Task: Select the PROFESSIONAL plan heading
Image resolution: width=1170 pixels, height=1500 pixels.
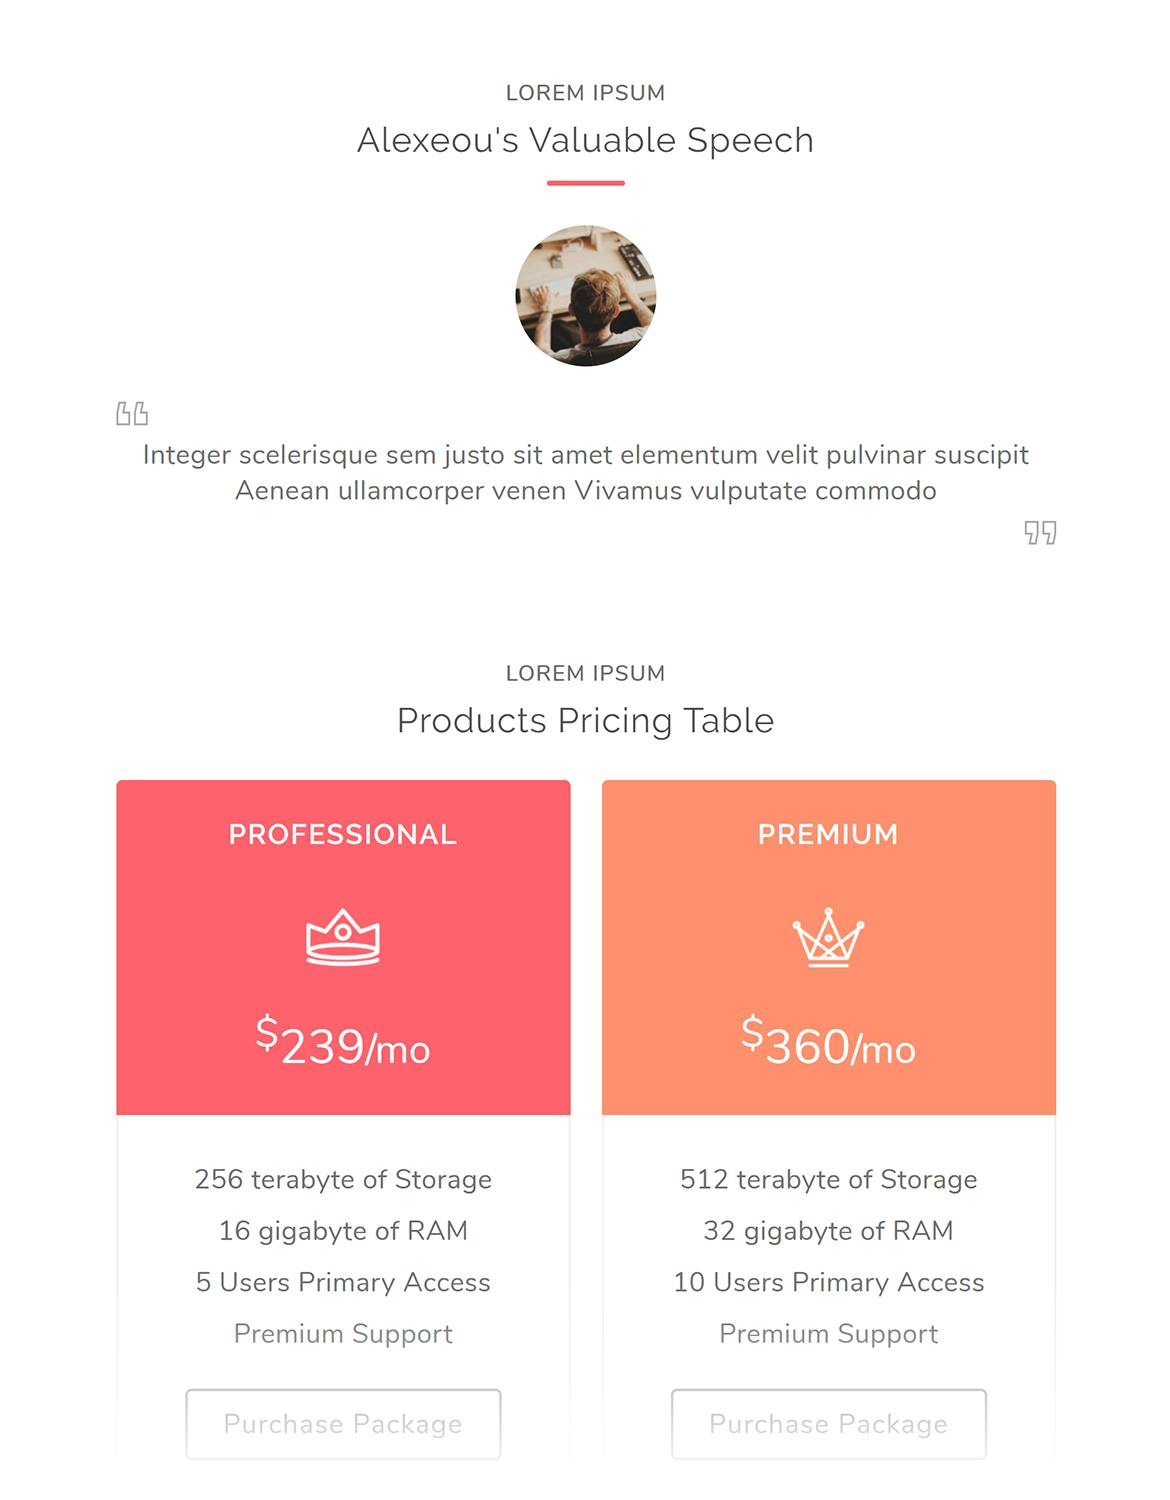Action: point(343,834)
